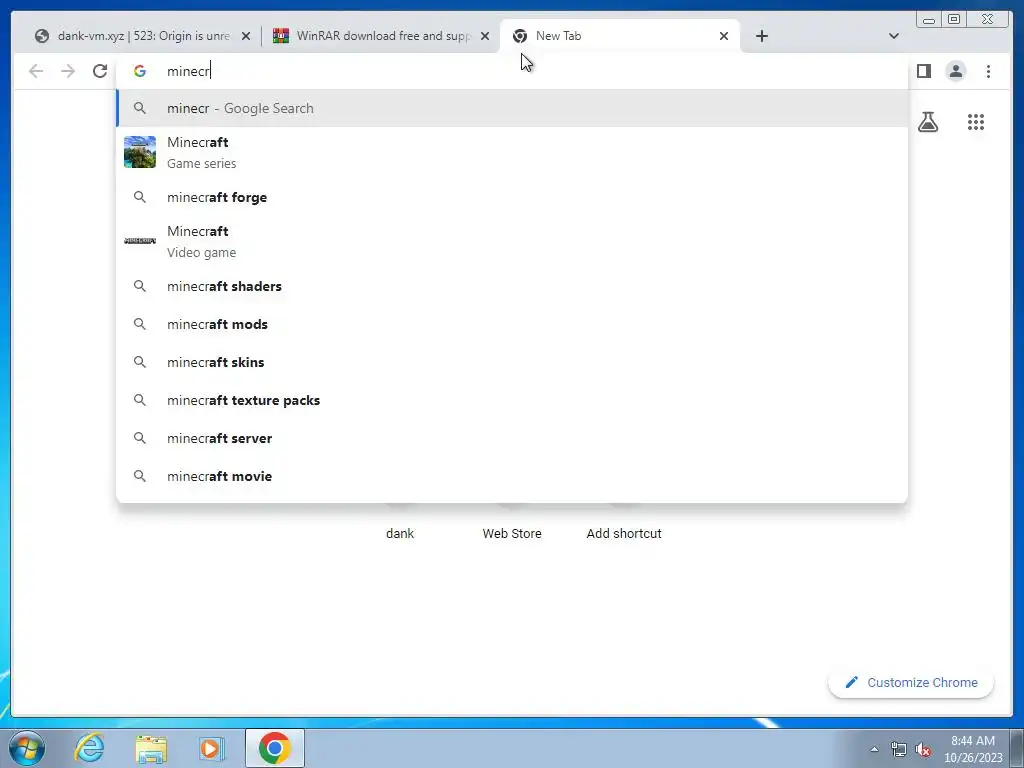Open the Google apps grid
Viewport: 1024px width, 768px height.
click(976, 122)
